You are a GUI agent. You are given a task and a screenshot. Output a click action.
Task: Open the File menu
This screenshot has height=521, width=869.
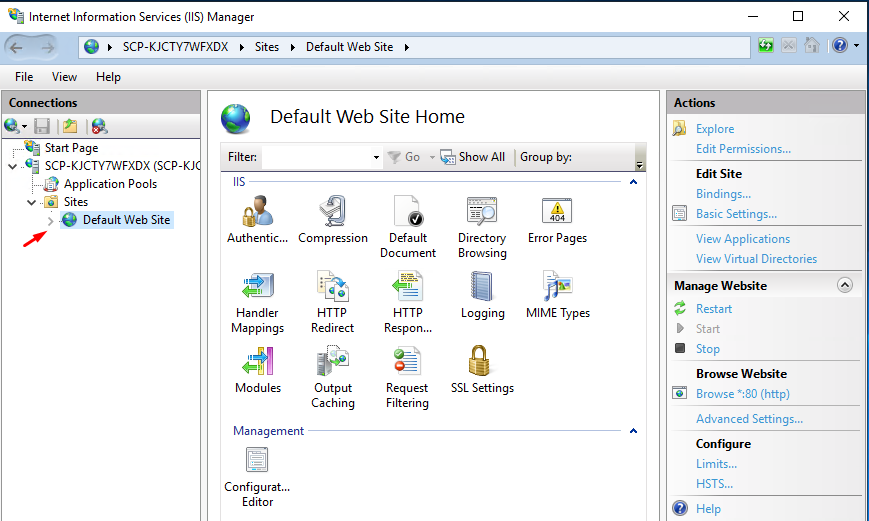tap(24, 77)
